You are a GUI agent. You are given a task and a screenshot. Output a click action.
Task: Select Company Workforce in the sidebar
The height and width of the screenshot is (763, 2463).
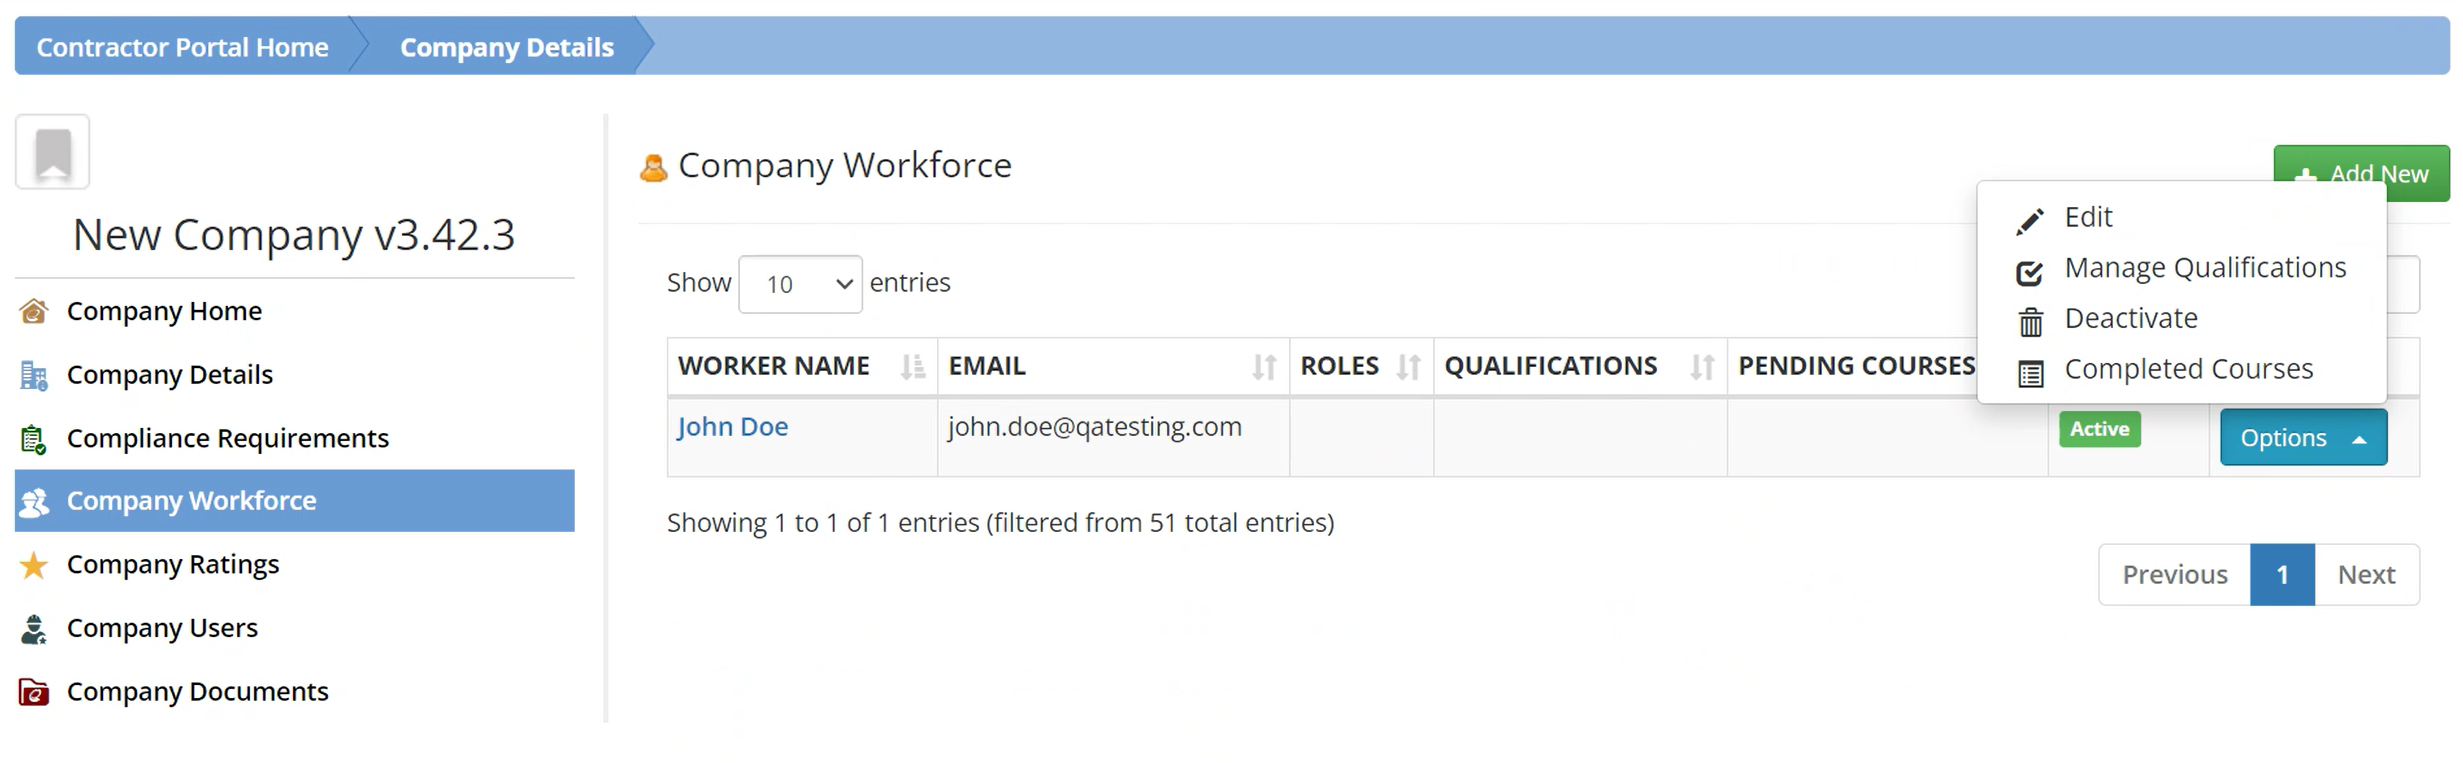point(295,501)
